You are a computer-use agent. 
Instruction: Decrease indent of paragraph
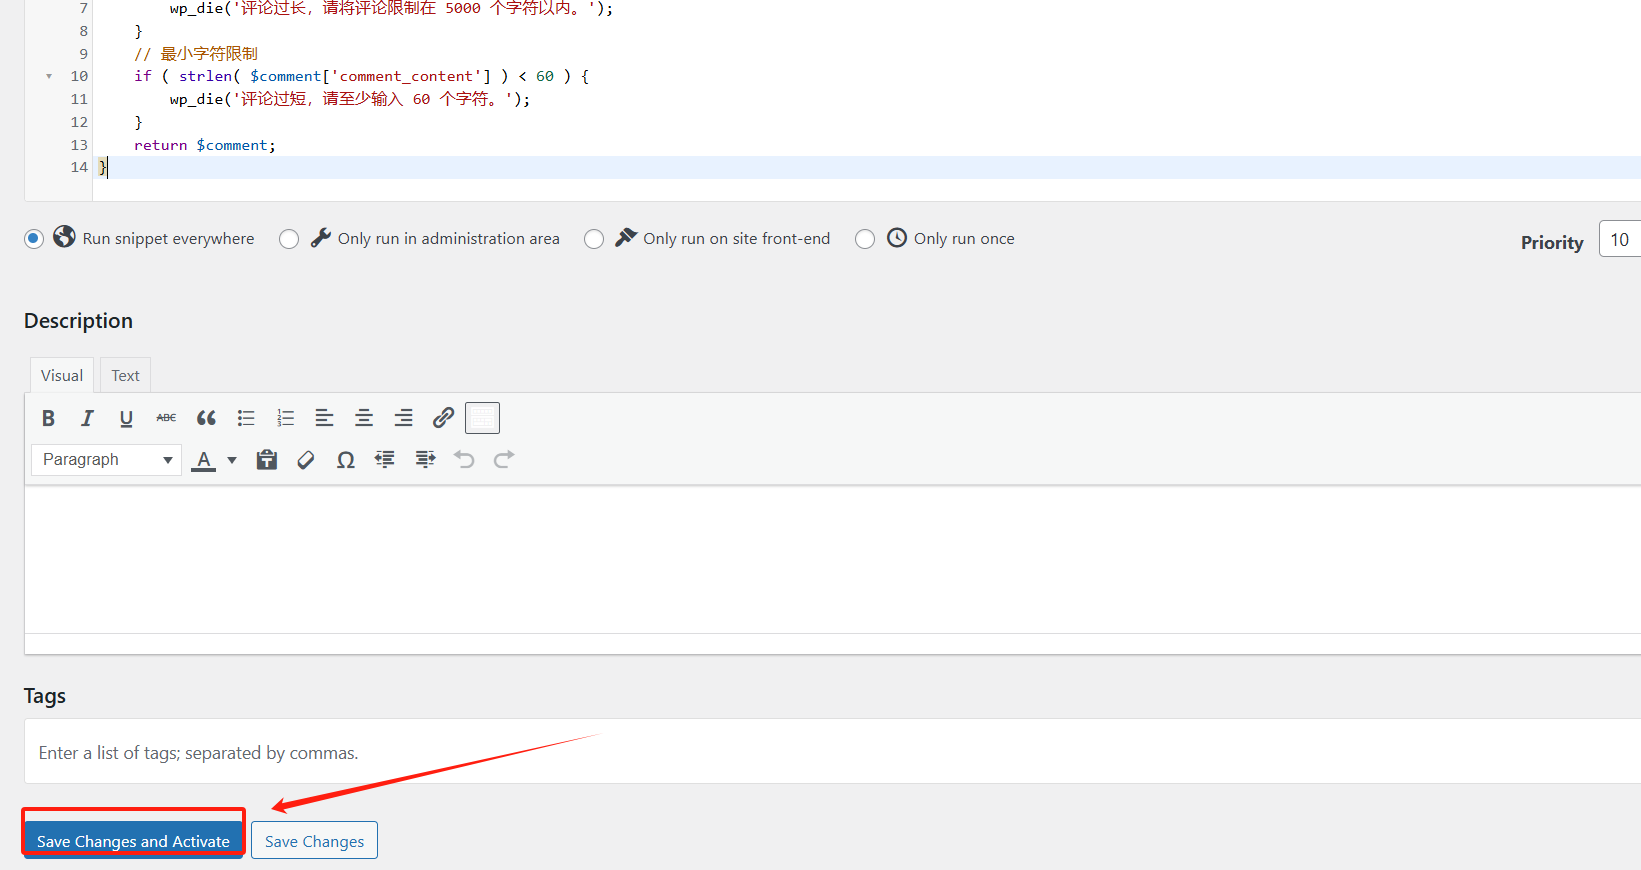tap(385, 460)
